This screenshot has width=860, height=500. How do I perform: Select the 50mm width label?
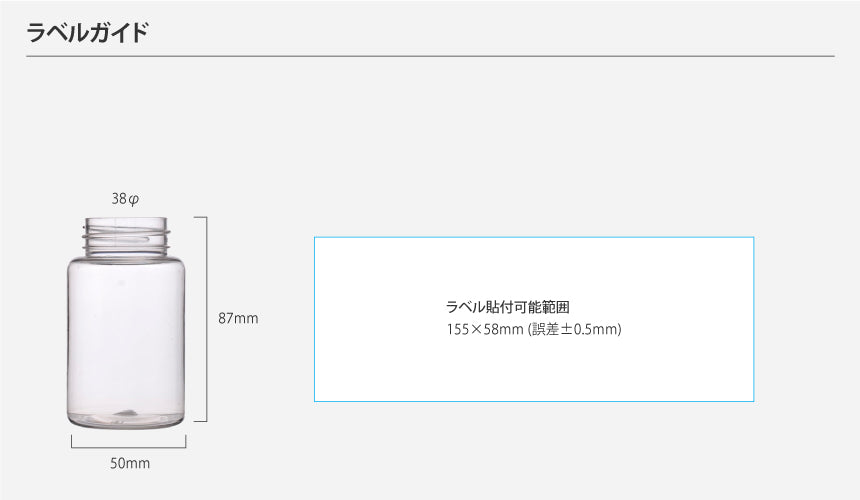(x=129, y=463)
